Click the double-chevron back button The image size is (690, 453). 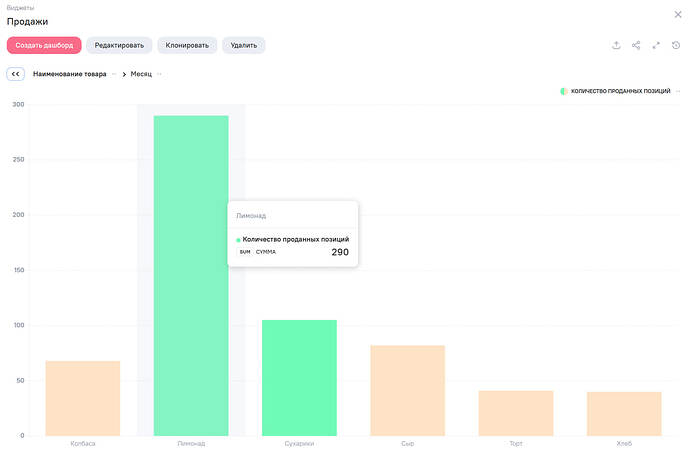(x=15, y=74)
